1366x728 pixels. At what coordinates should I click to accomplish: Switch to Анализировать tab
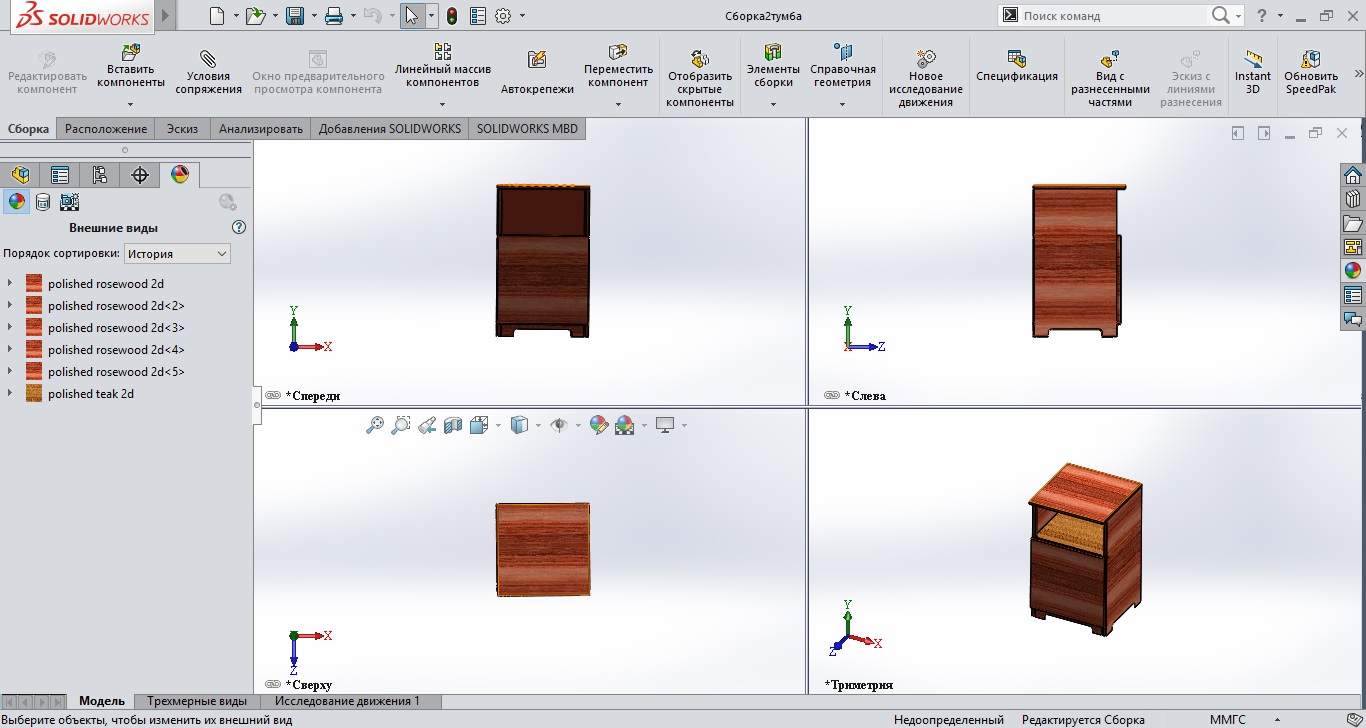261,128
